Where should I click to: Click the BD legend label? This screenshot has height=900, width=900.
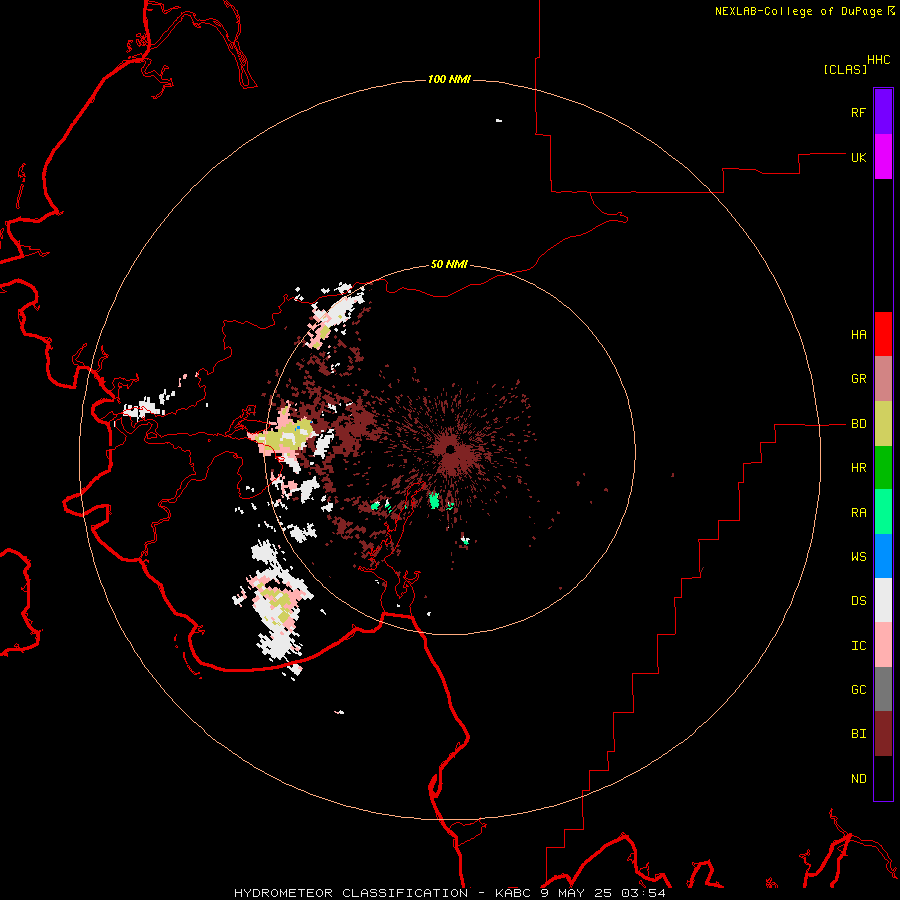858,424
